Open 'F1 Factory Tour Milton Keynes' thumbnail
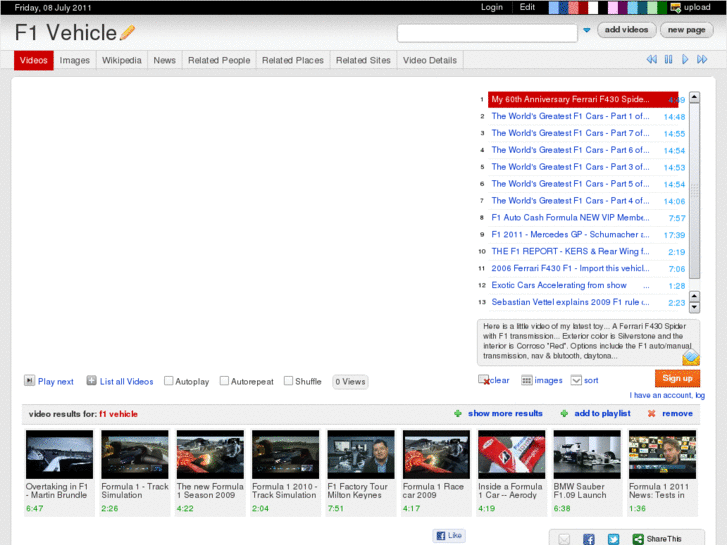This screenshot has width=727, height=545. (361, 454)
